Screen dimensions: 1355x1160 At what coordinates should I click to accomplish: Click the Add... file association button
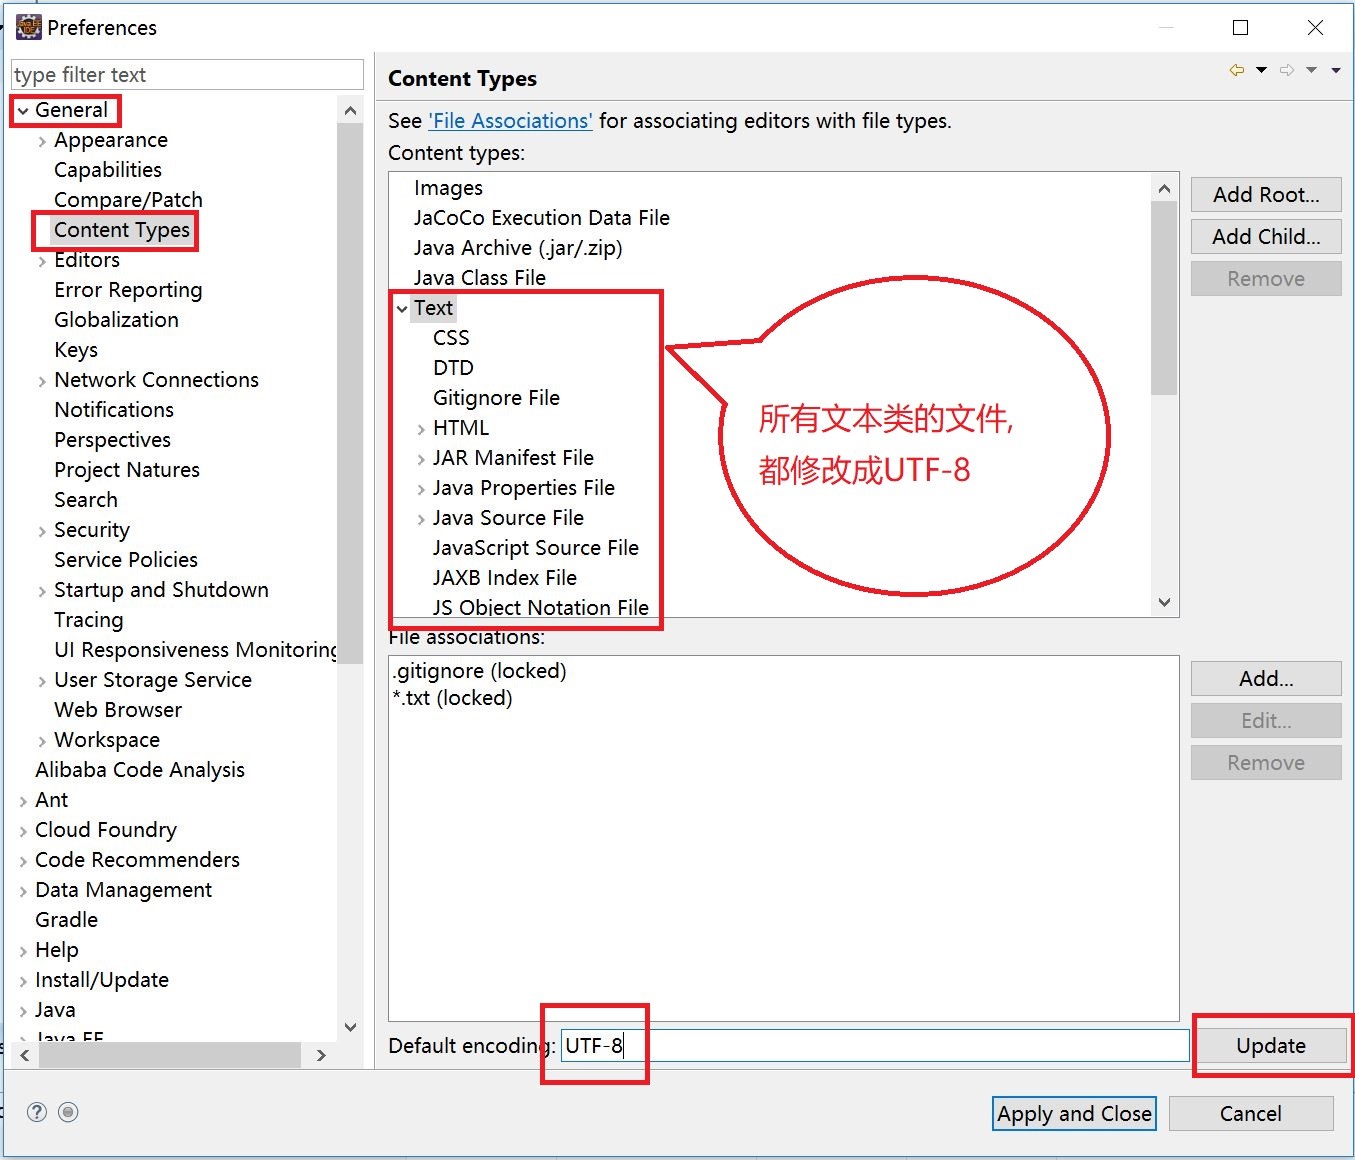(1265, 679)
